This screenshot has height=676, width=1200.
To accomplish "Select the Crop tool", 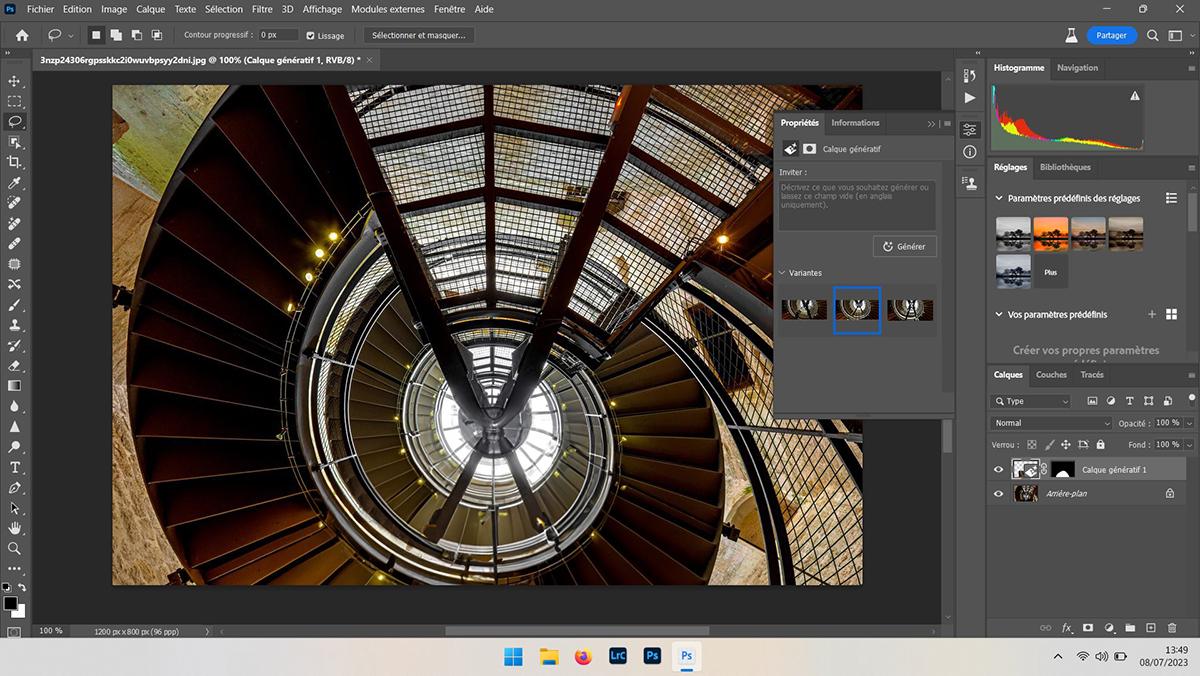I will coord(14,162).
